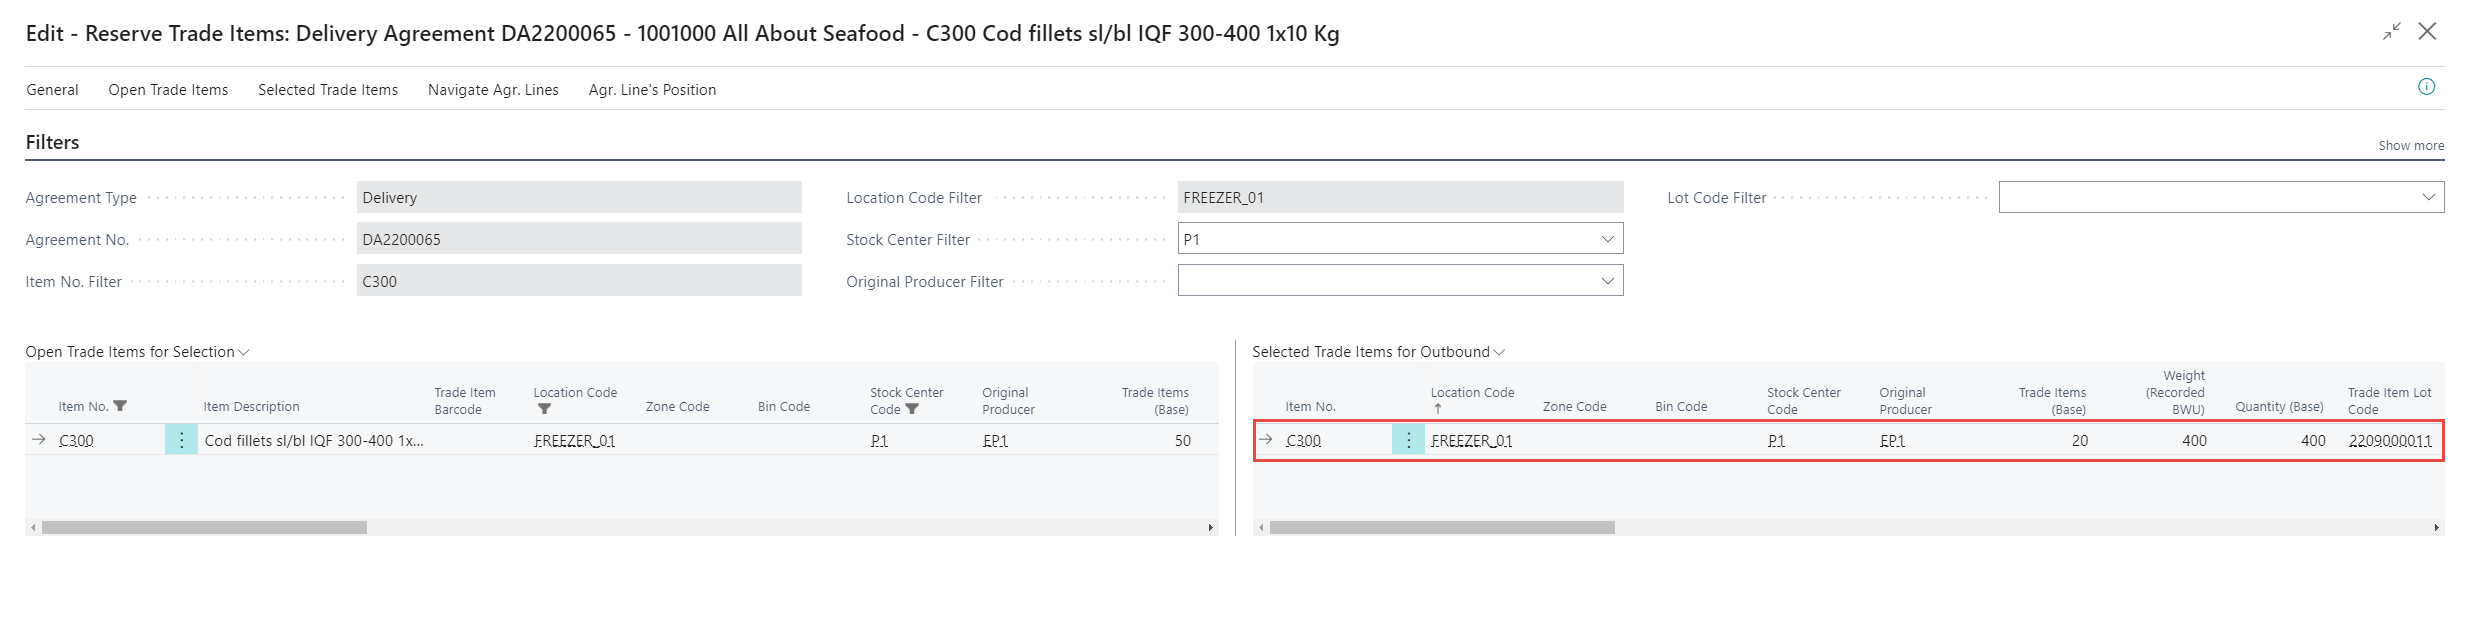This screenshot has width=2468, height=643.
Task: Click the FREEZER_01 link in open items
Action: click(x=574, y=441)
